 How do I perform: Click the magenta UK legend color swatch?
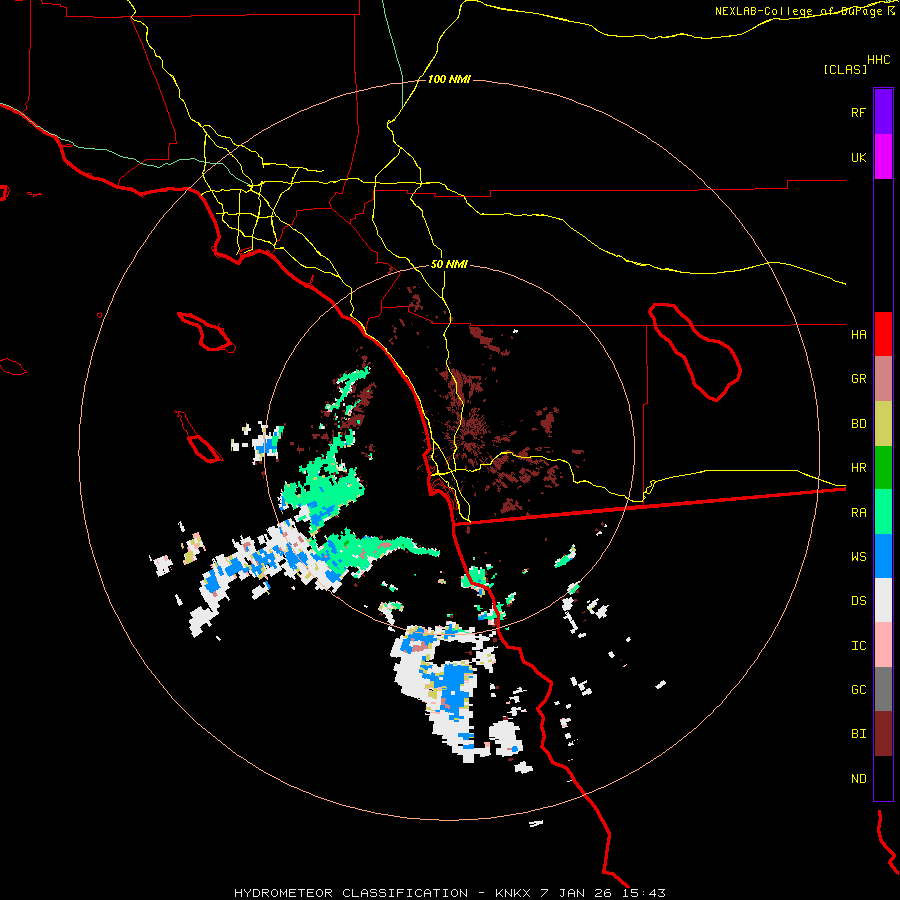coord(883,157)
